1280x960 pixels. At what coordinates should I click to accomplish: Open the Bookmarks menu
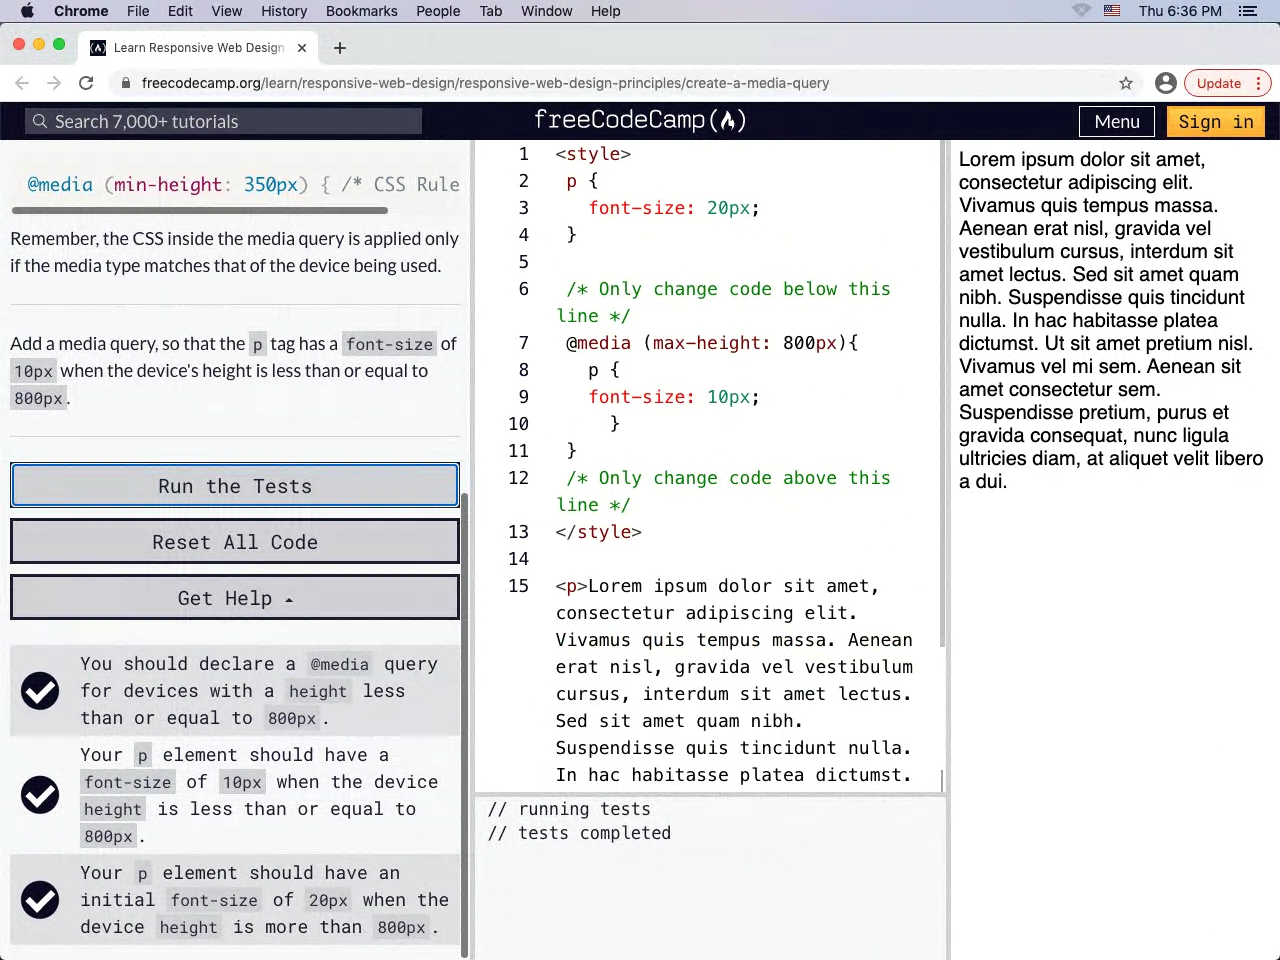pyautogui.click(x=361, y=11)
